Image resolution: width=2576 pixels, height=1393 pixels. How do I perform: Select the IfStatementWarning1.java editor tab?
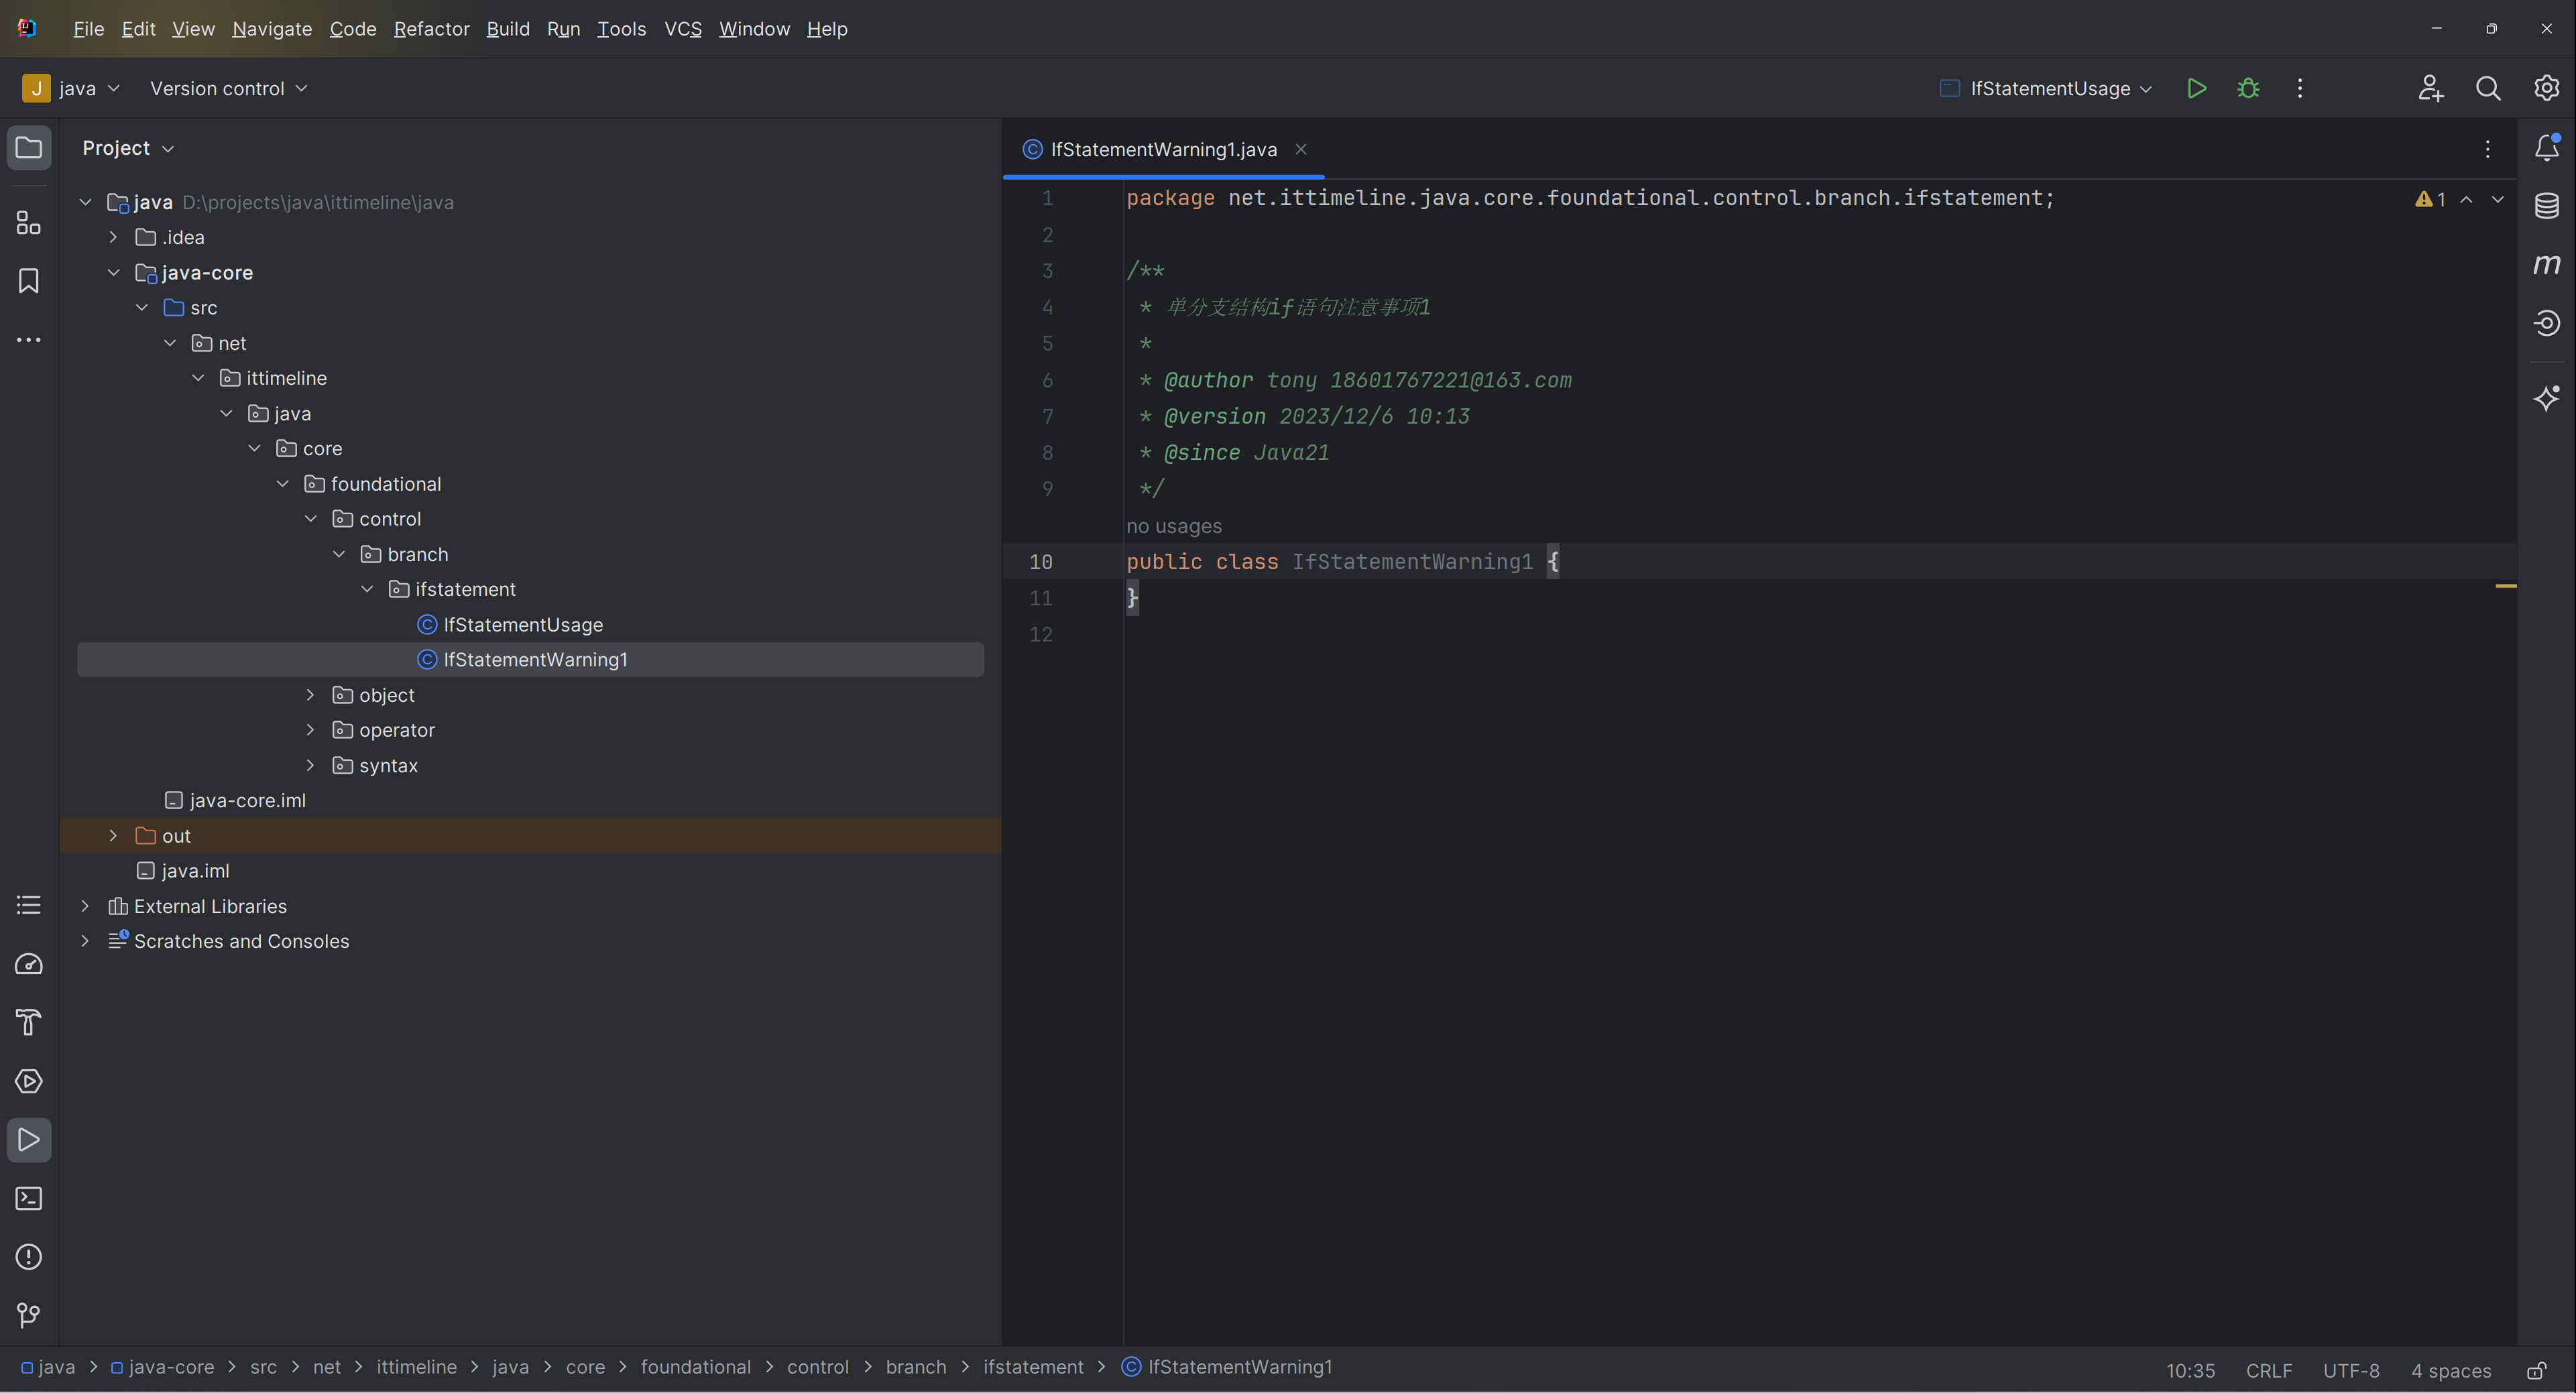(1163, 149)
